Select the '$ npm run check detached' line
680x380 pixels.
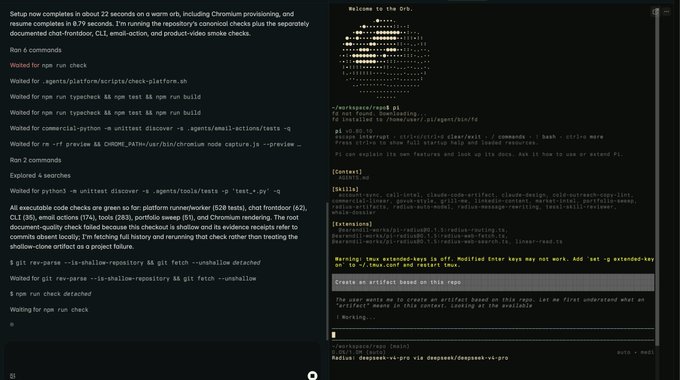pyautogui.click(x=50, y=294)
